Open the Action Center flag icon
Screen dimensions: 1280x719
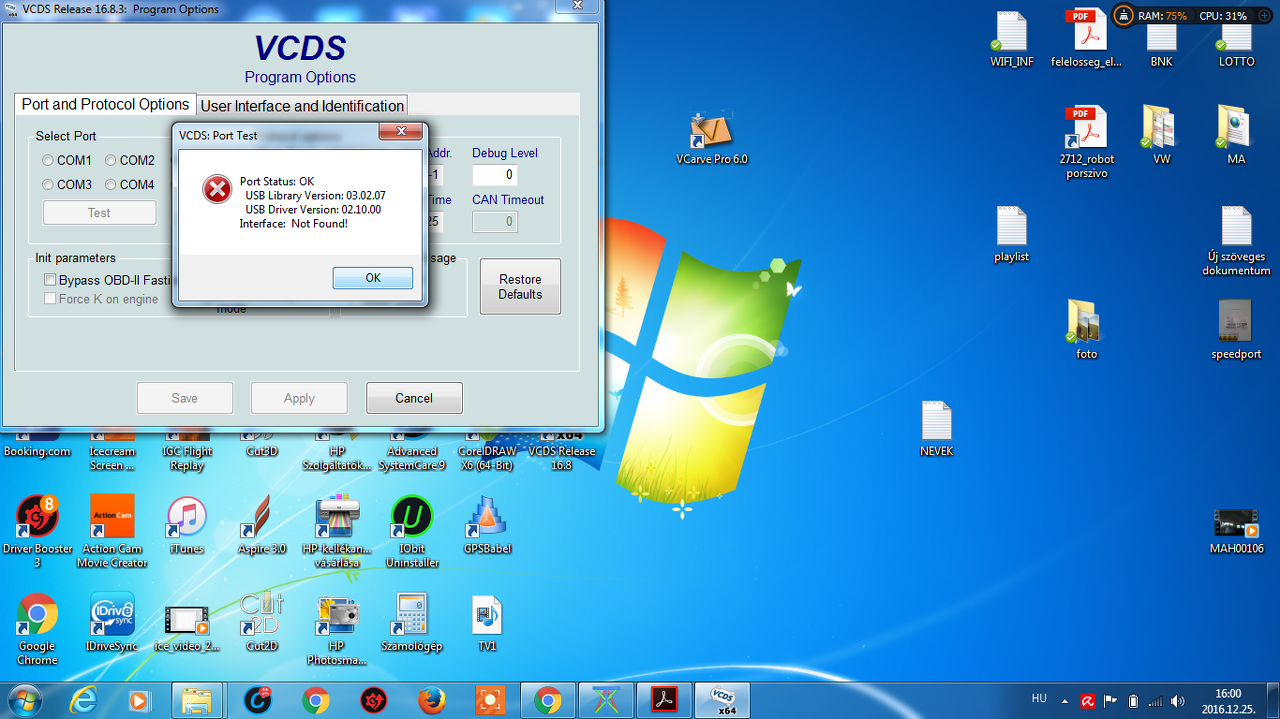pyautogui.click(x=1109, y=701)
